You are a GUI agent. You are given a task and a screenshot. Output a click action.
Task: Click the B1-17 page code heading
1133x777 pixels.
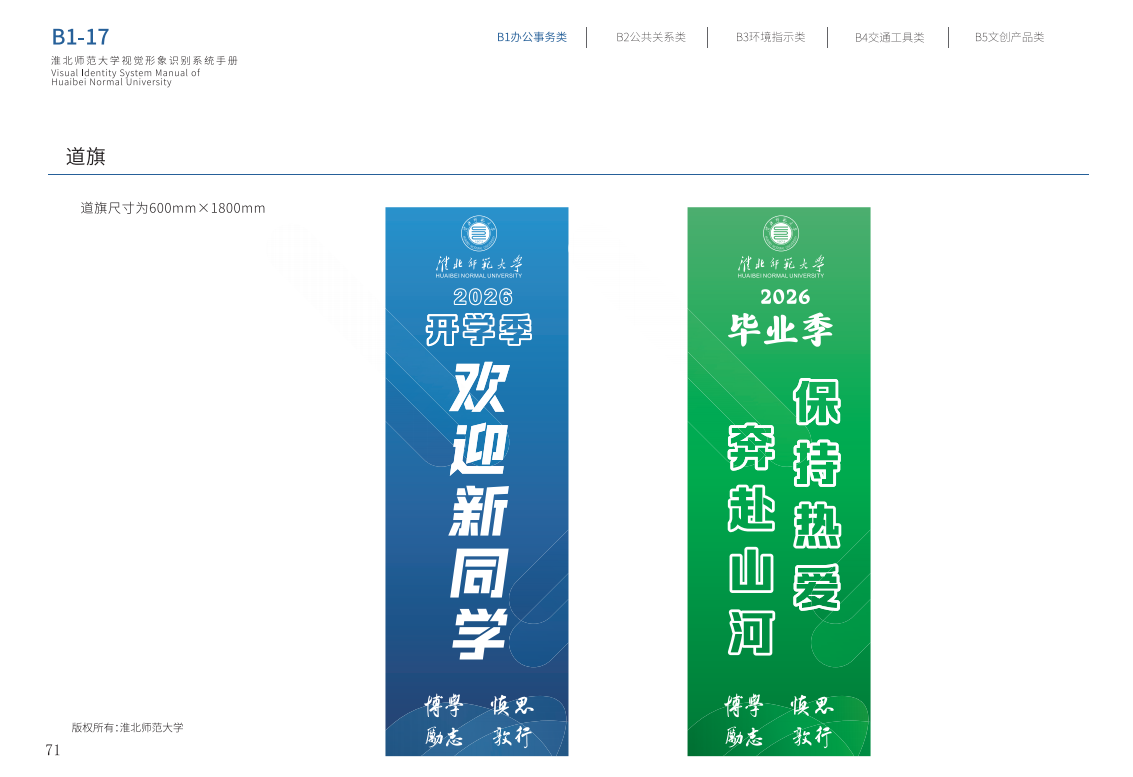(80, 37)
